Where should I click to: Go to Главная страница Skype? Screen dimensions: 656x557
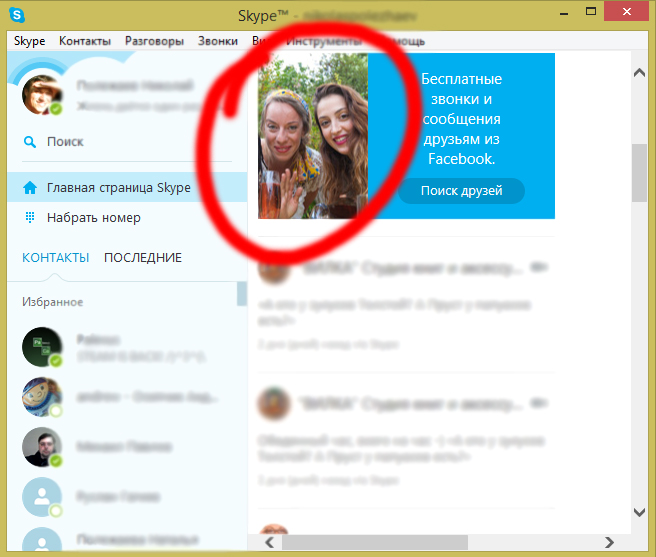(x=127, y=187)
